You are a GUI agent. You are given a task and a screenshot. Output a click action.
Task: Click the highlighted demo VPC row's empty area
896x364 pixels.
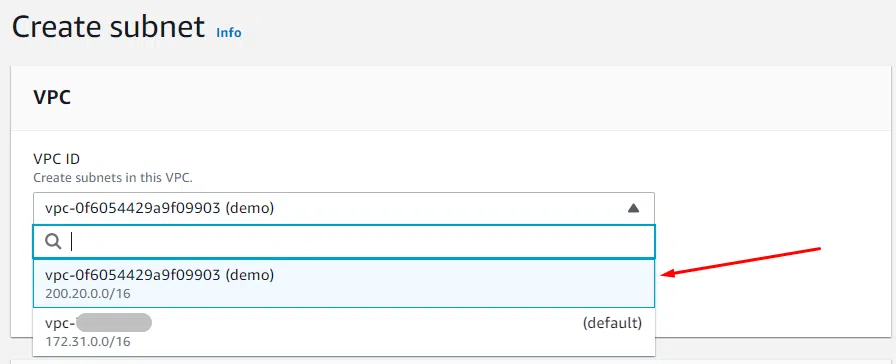[x=457, y=283]
